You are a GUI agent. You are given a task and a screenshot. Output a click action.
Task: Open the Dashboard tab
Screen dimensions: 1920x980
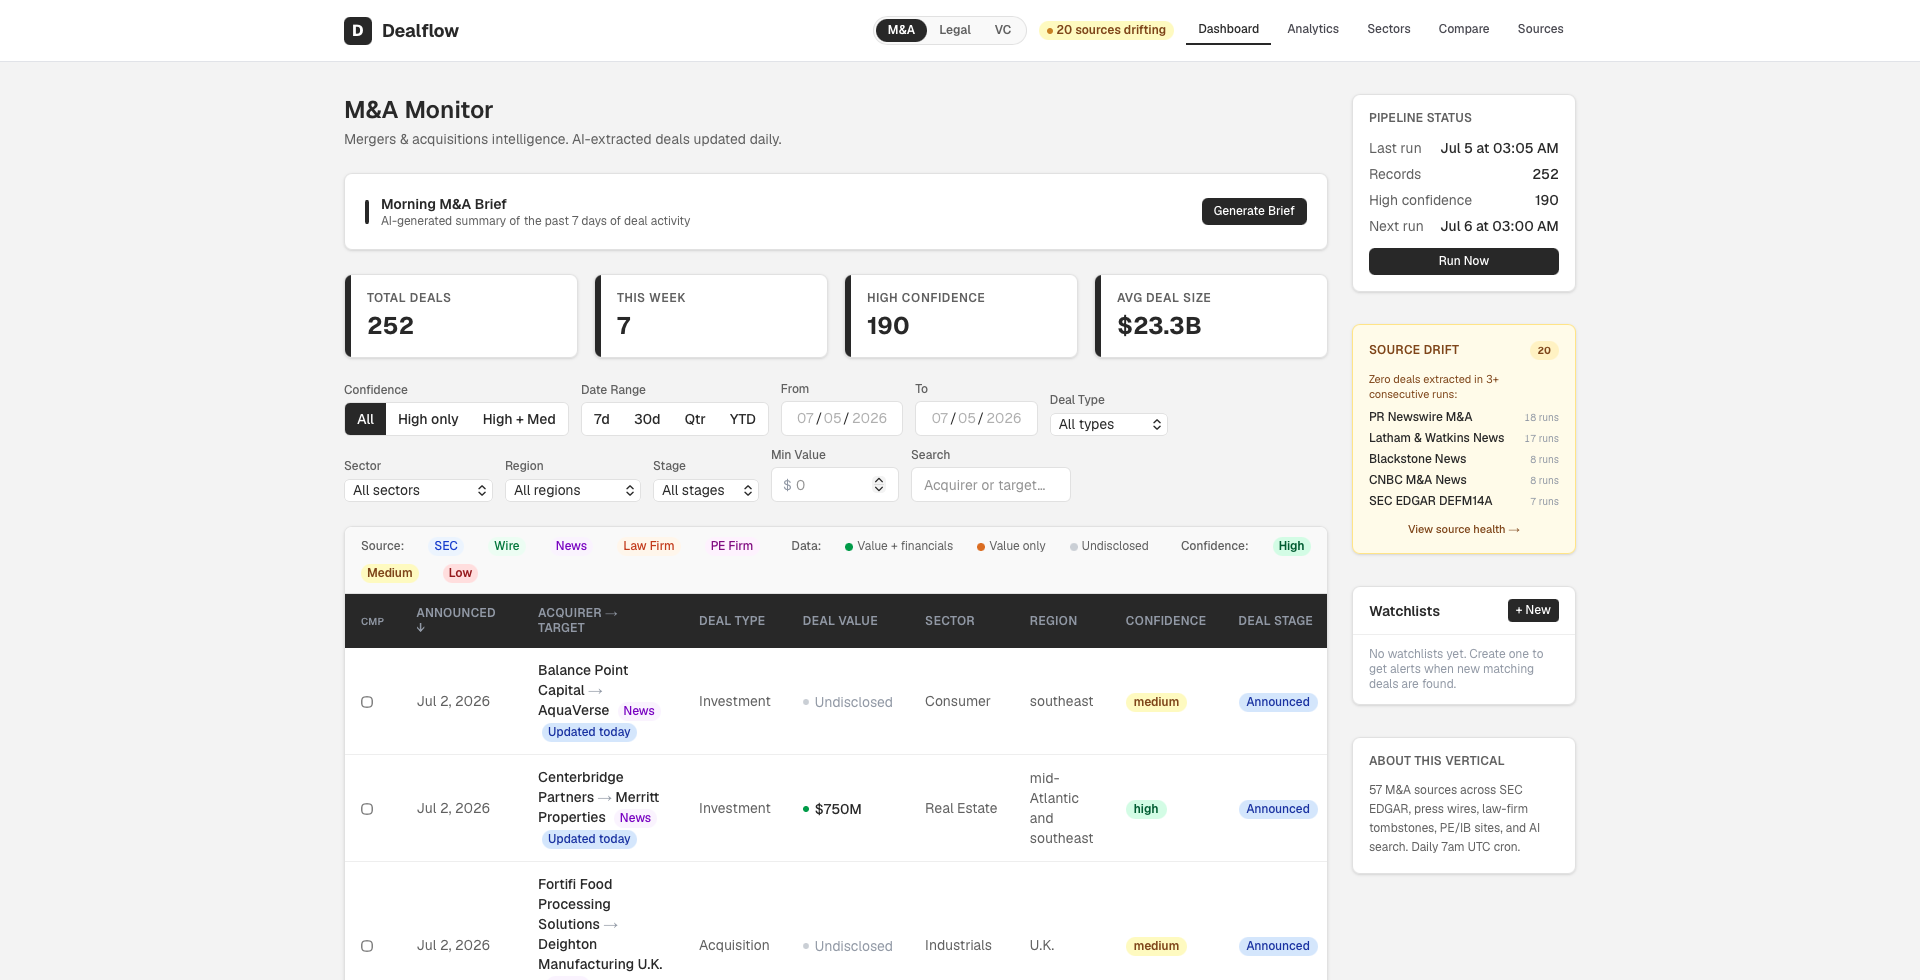coord(1228,29)
